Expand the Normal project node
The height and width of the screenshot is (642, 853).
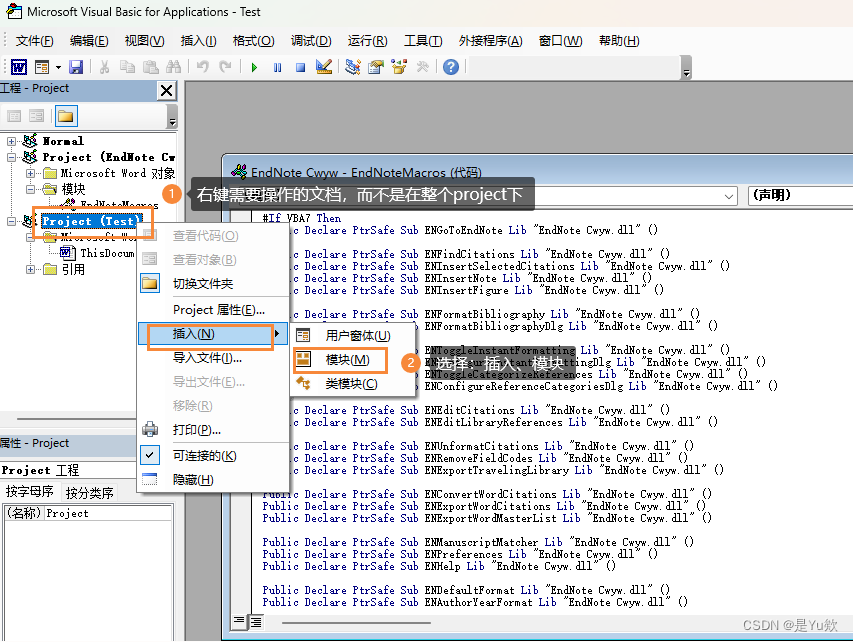click(11, 141)
